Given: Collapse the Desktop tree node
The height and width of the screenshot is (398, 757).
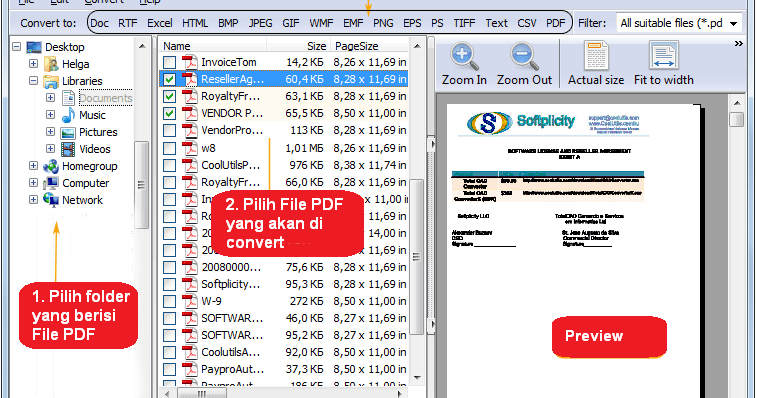Looking at the screenshot, I should 16,47.
